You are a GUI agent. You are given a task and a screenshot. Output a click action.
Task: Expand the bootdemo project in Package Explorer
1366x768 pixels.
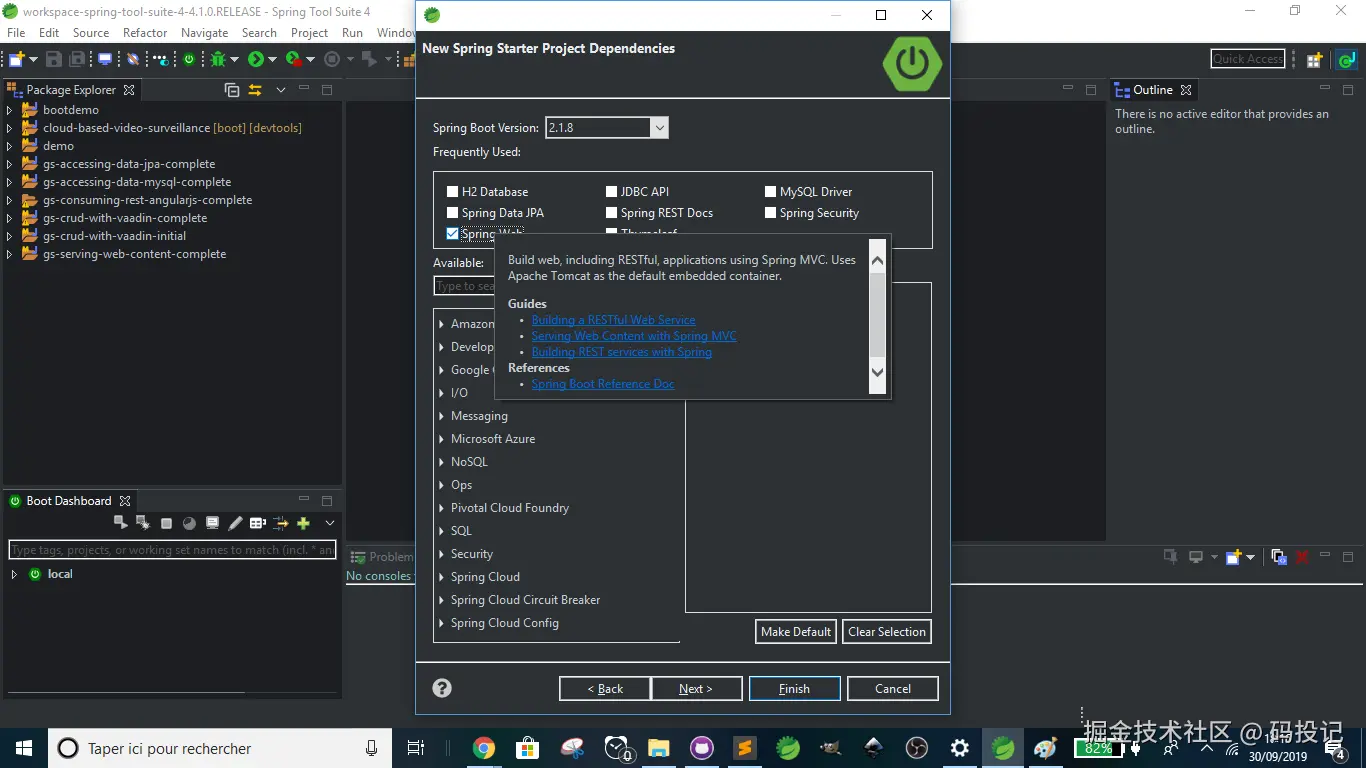(x=10, y=110)
